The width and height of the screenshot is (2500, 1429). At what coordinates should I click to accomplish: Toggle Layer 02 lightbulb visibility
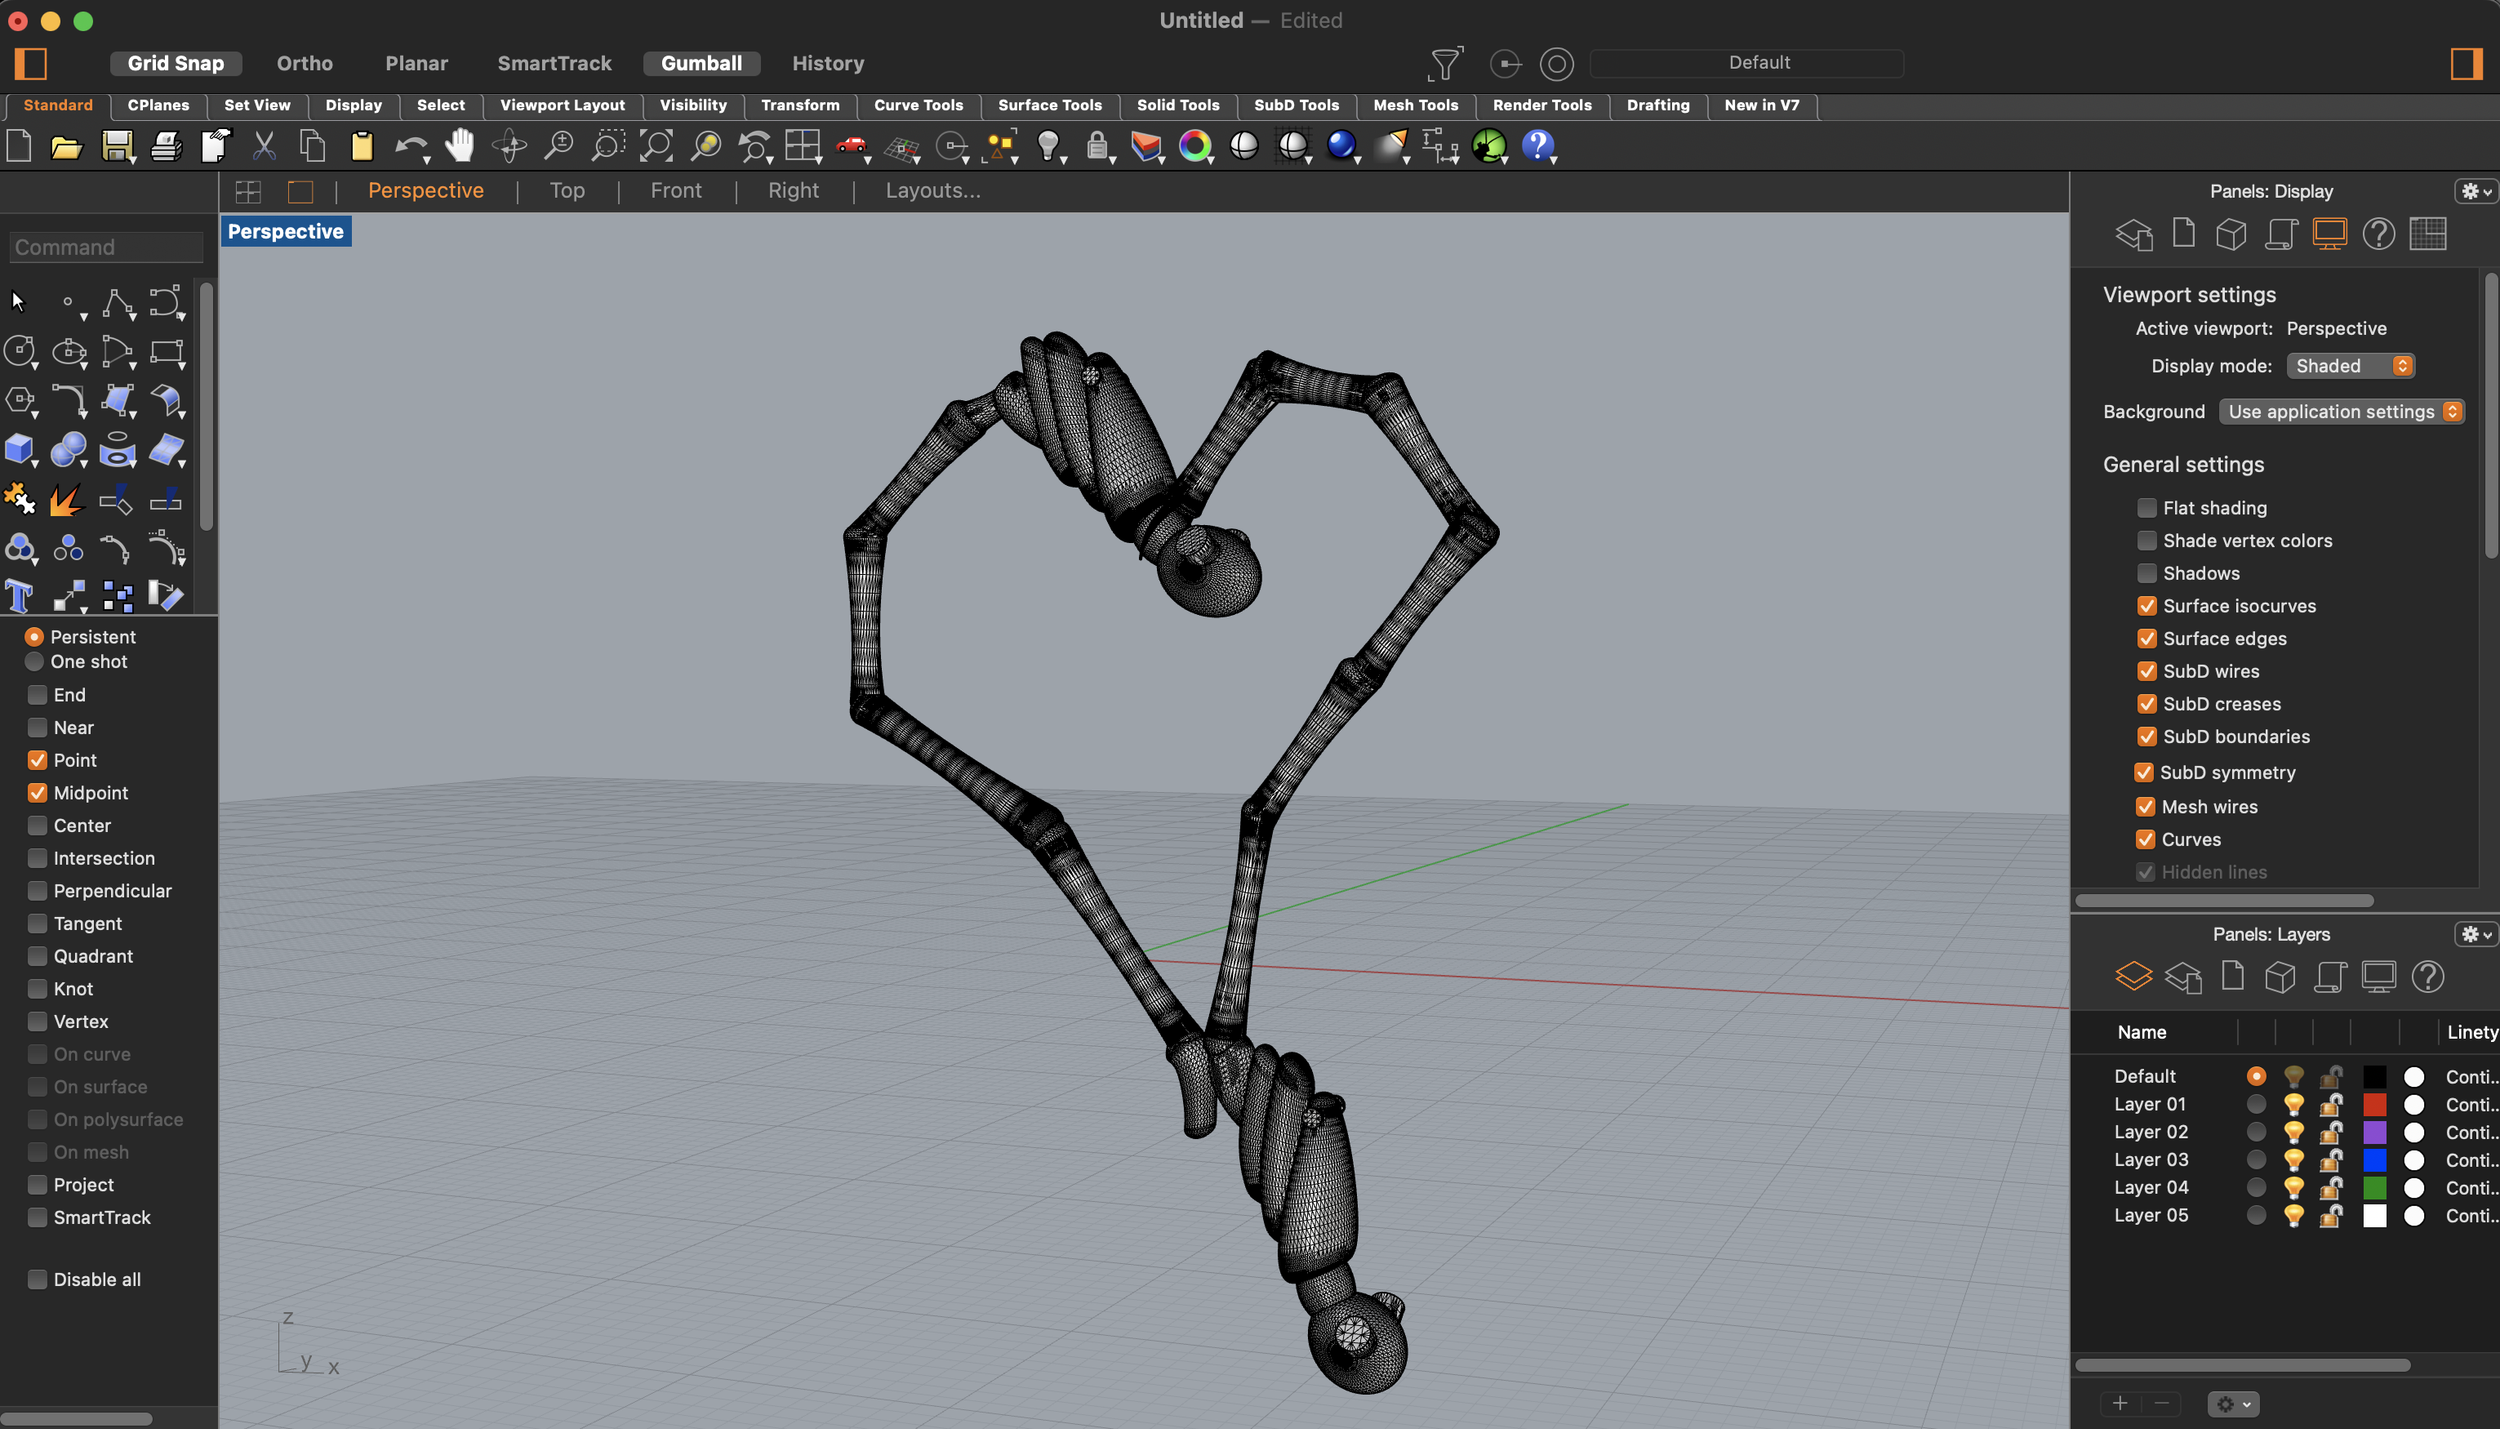[2293, 1132]
